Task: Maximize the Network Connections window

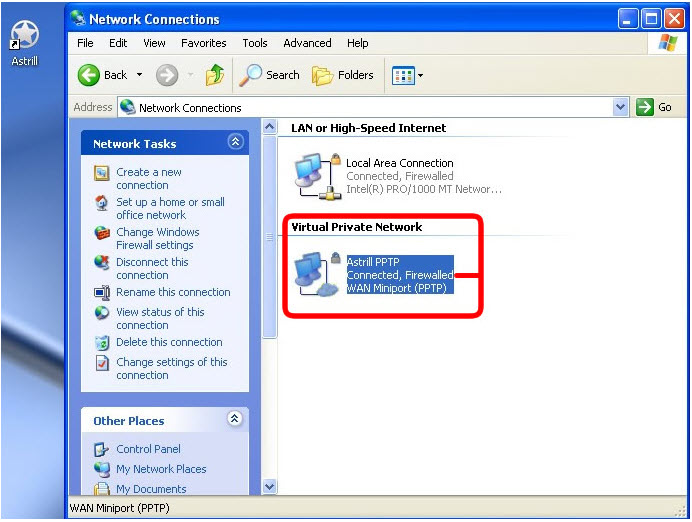Action: [651, 19]
